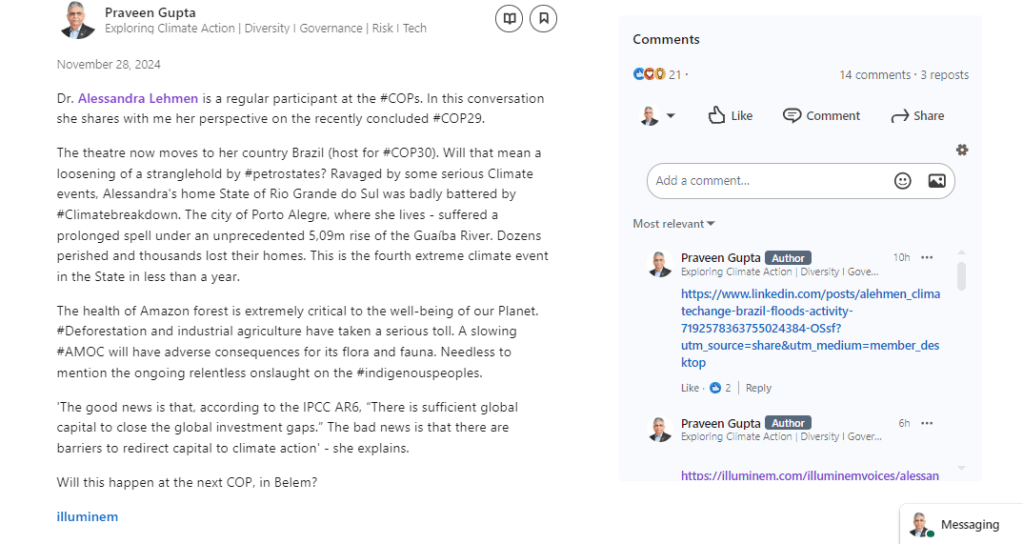
Task: Open options menu on the 6h comment
Action: 927,423
